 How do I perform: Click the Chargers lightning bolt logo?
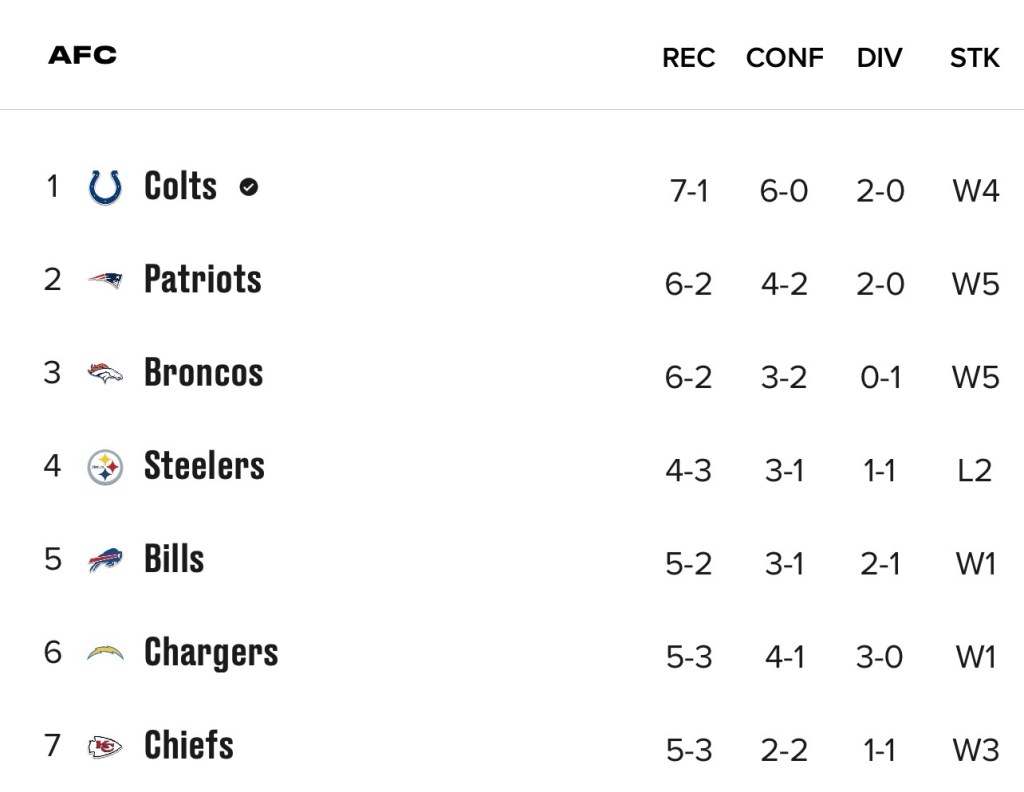[105, 653]
